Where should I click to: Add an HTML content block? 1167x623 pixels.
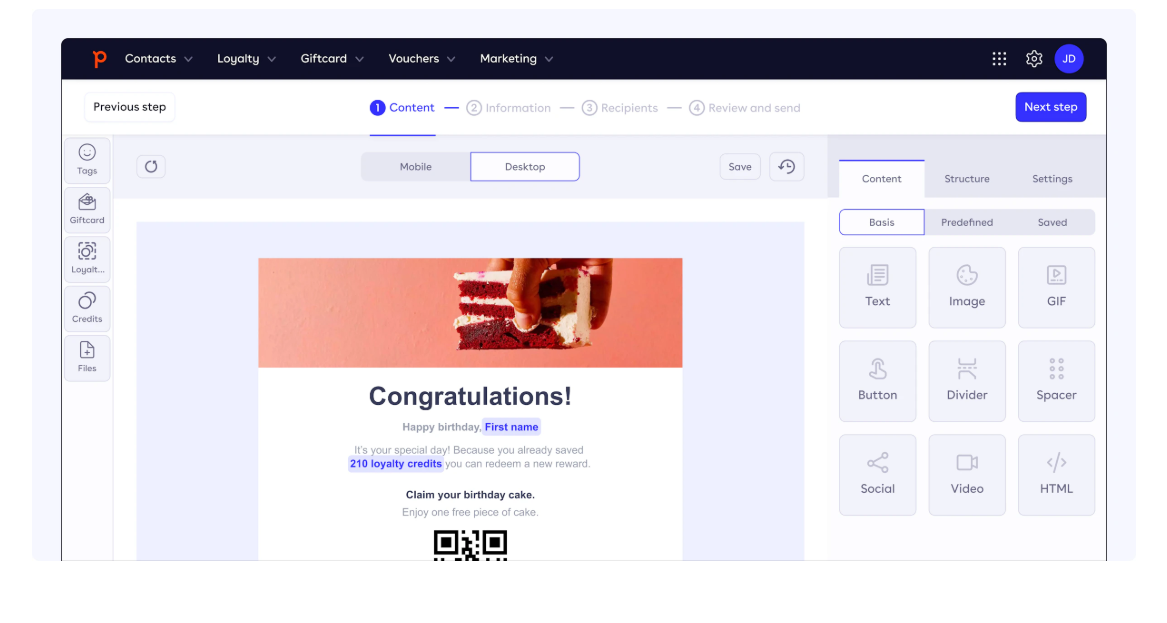pos(1056,475)
